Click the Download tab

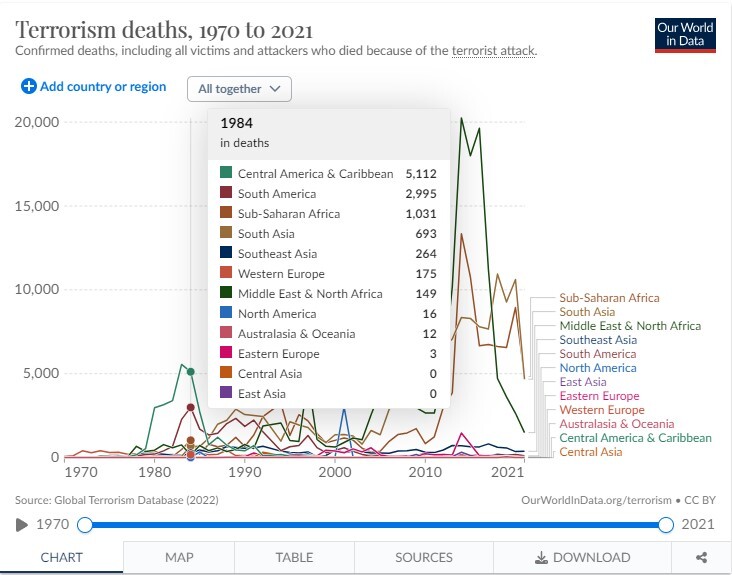tap(582, 557)
